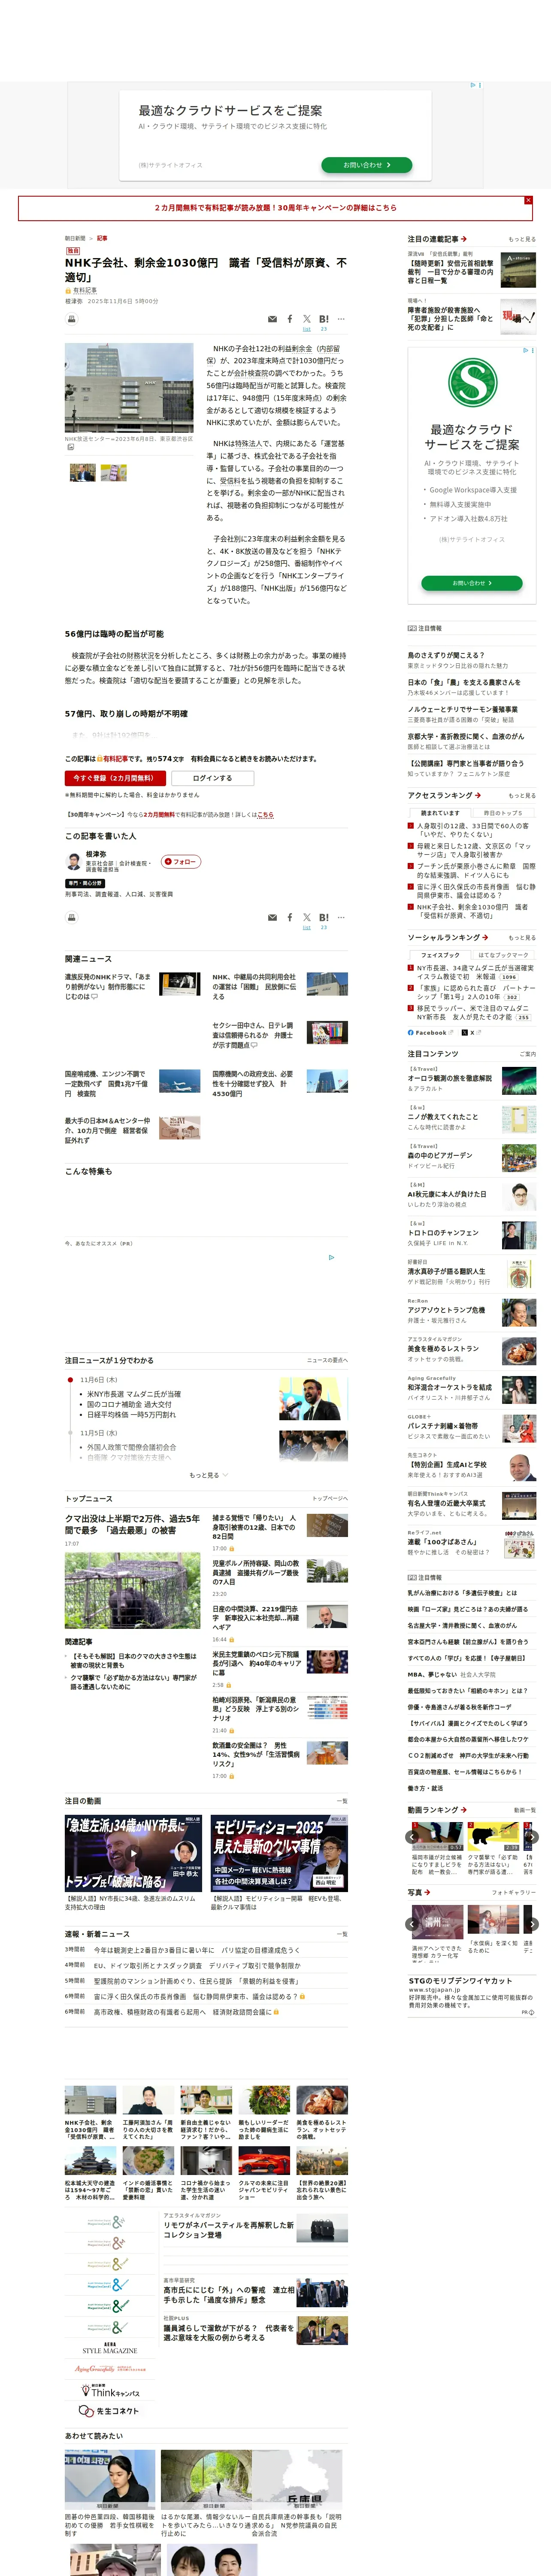The height and width of the screenshot is (2576, 551).
Task: Open related news 連続反発のNHKドラマ
Action: (108, 986)
